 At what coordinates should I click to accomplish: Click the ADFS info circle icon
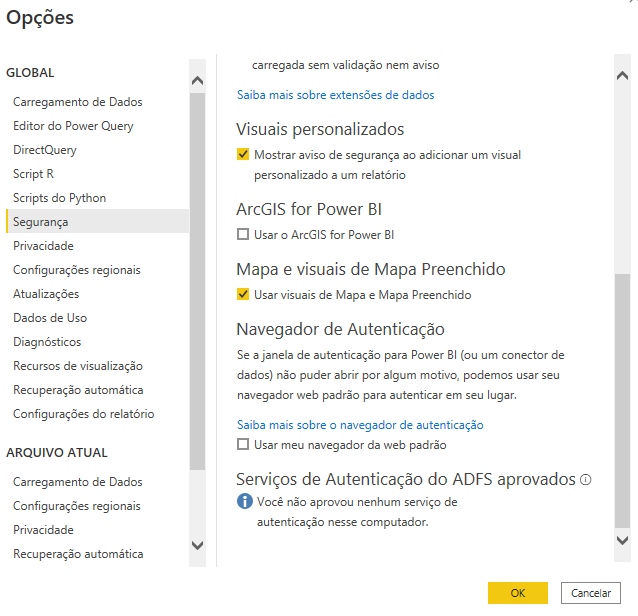(586, 480)
